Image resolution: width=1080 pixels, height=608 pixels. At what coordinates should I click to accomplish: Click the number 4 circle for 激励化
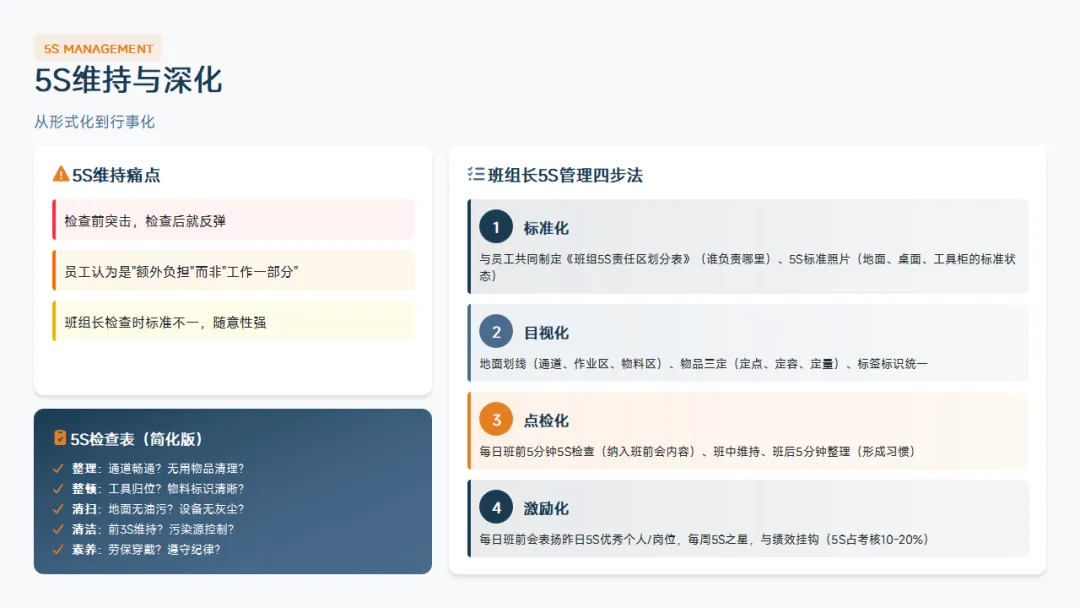point(496,507)
